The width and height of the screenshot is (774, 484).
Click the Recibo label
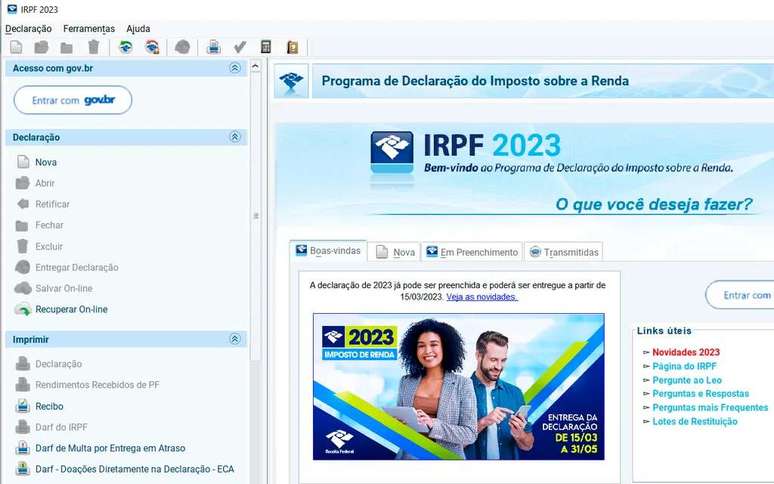coord(49,406)
